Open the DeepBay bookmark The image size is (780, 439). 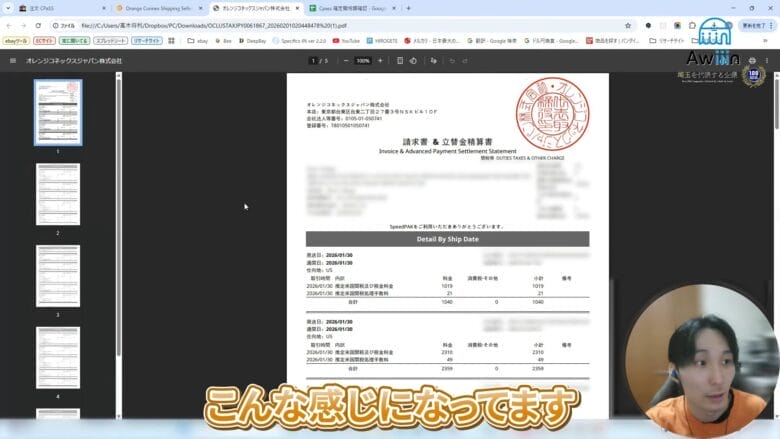(253, 41)
